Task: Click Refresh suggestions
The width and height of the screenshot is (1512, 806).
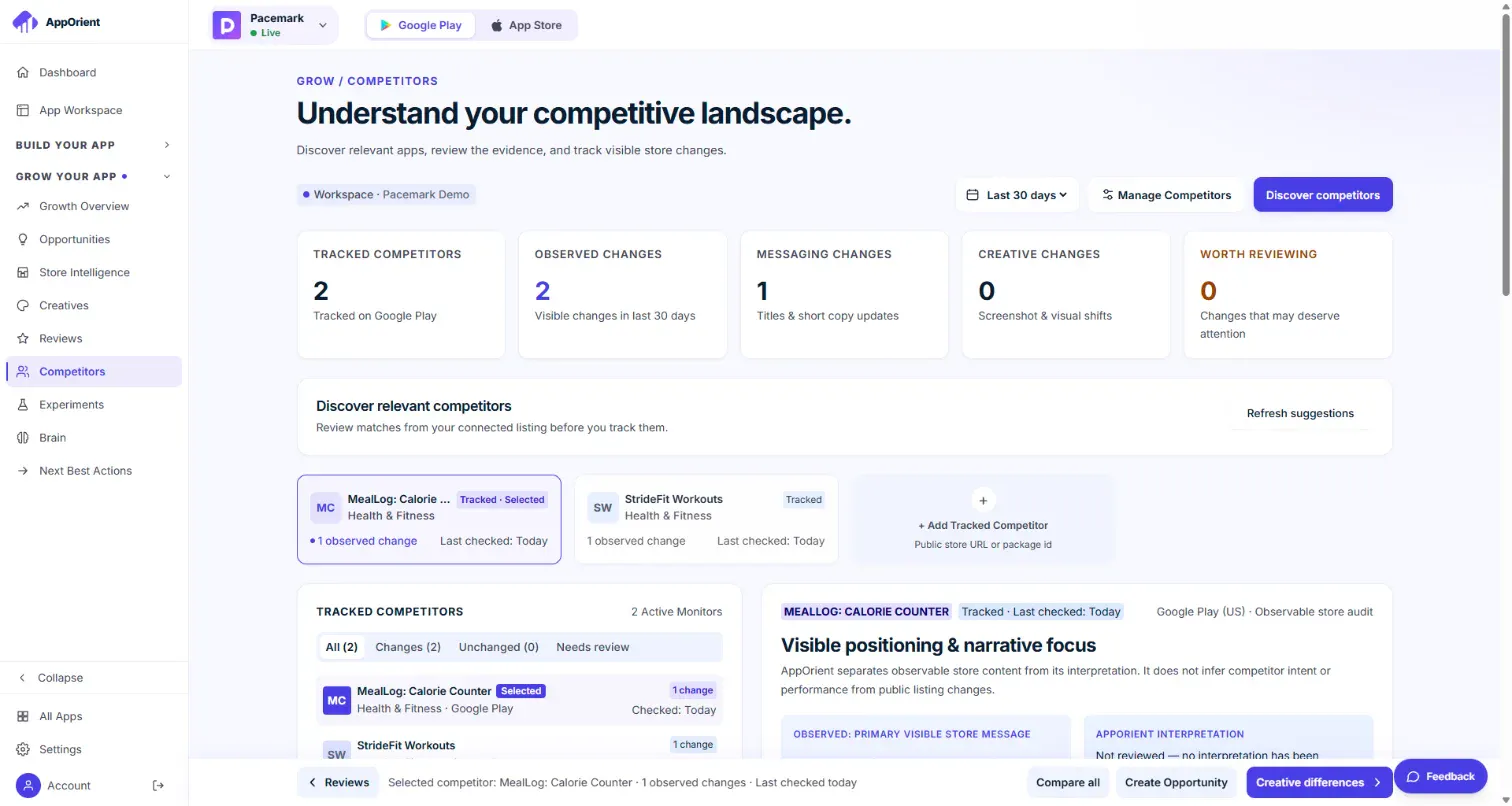Action: (1300, 413)
